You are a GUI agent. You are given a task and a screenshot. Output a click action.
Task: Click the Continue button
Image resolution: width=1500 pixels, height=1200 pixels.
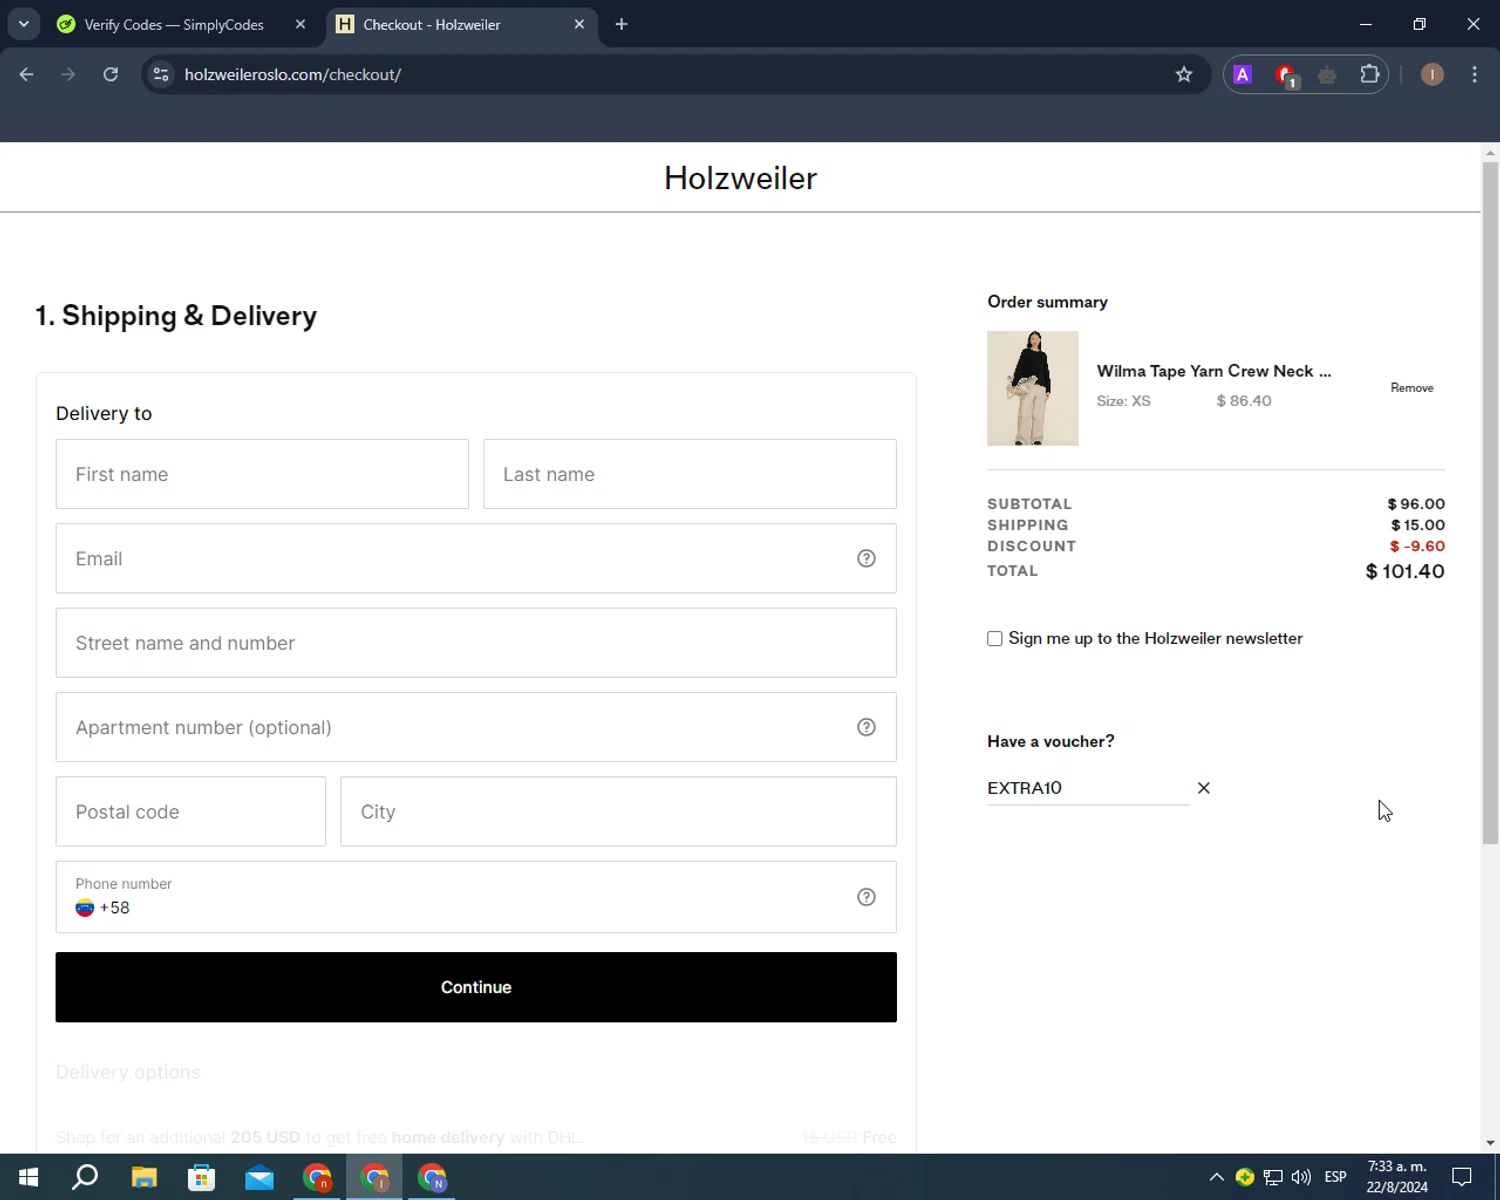pyautogui.click(x=476, y=987)
